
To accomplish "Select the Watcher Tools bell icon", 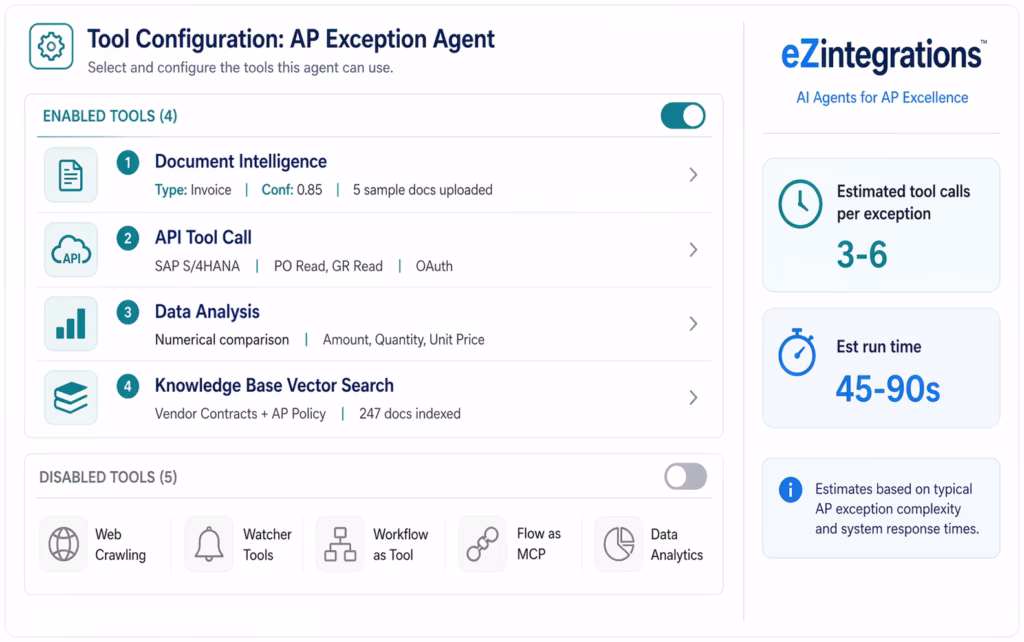I will [x=209, y=544].
